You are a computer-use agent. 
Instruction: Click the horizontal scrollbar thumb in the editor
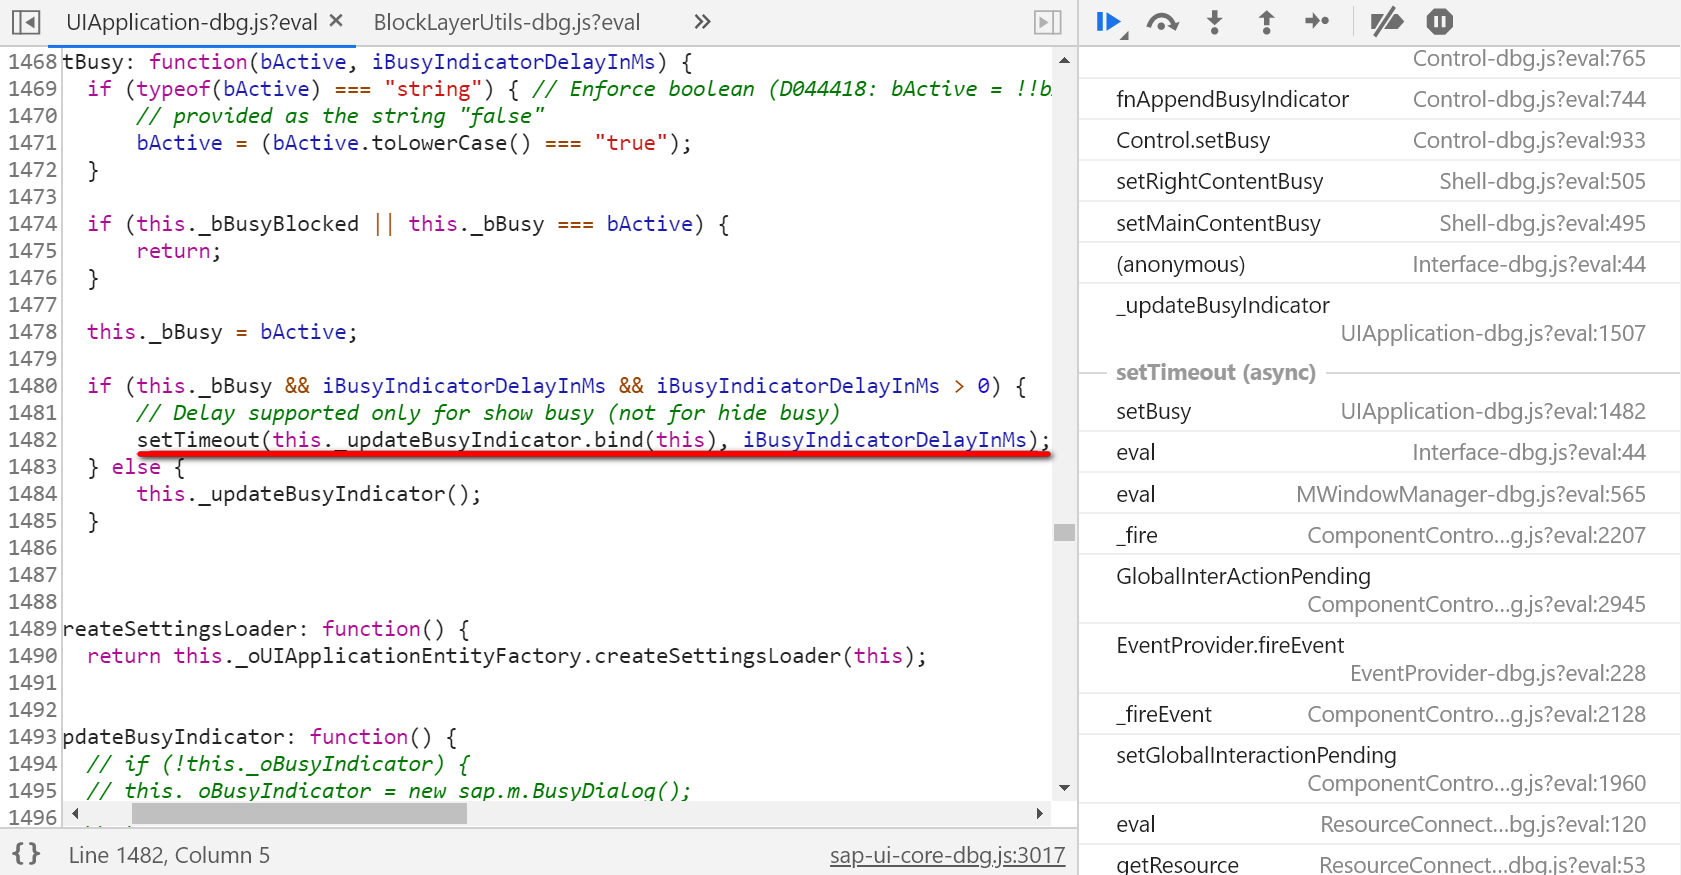tap(299, 814)
